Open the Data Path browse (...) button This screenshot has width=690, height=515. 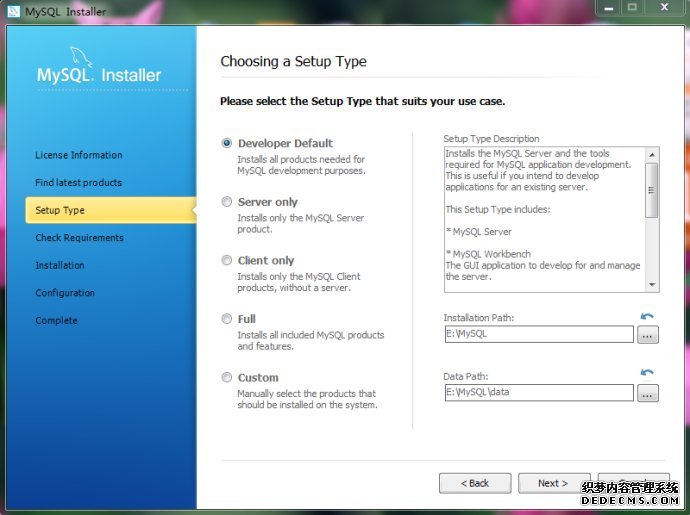point(648,393)
